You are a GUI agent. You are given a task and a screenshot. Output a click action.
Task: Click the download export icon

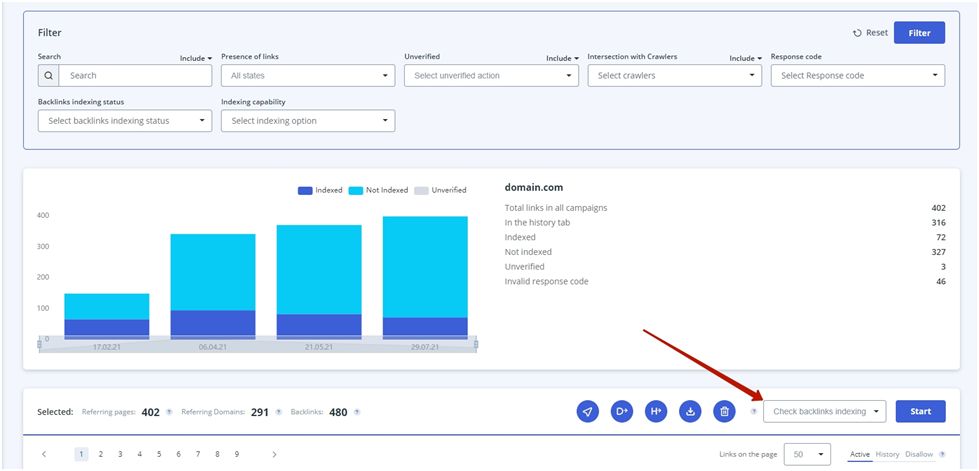690,411
